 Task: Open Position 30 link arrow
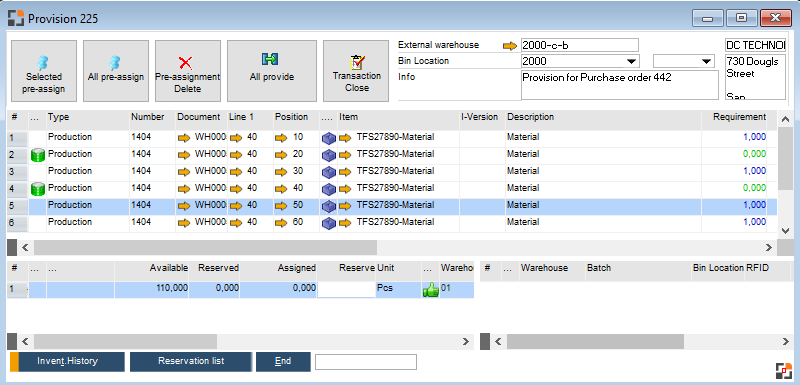[282, 172]
